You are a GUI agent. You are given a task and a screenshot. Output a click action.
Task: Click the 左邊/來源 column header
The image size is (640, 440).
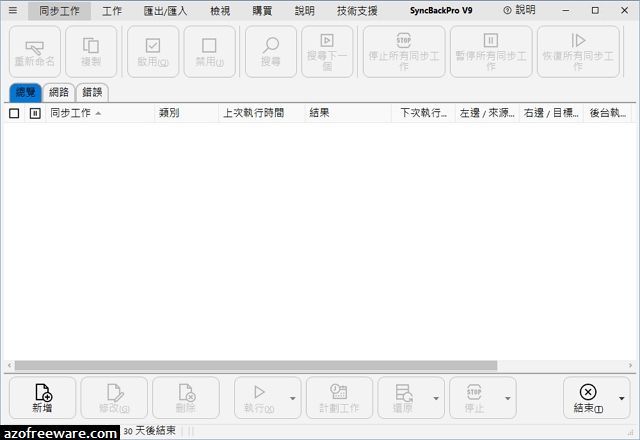pos(487,113)
